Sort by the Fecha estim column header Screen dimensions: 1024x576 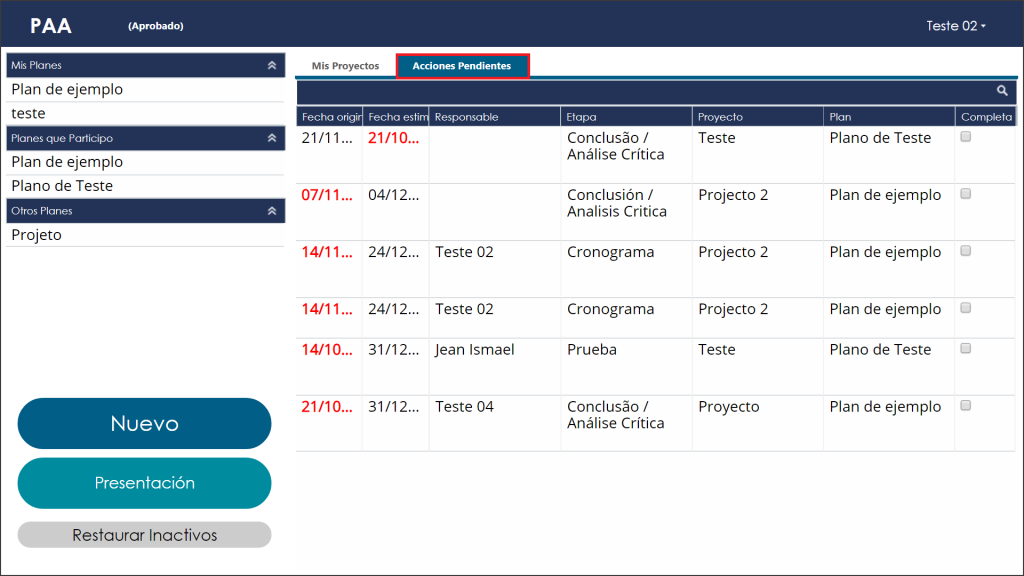pyautogui.click(x=396, y=117)
